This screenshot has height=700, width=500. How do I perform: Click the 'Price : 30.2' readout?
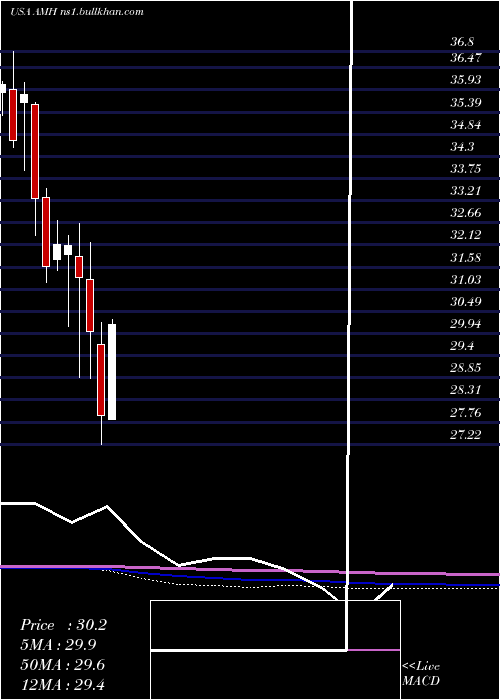(64, 625)
